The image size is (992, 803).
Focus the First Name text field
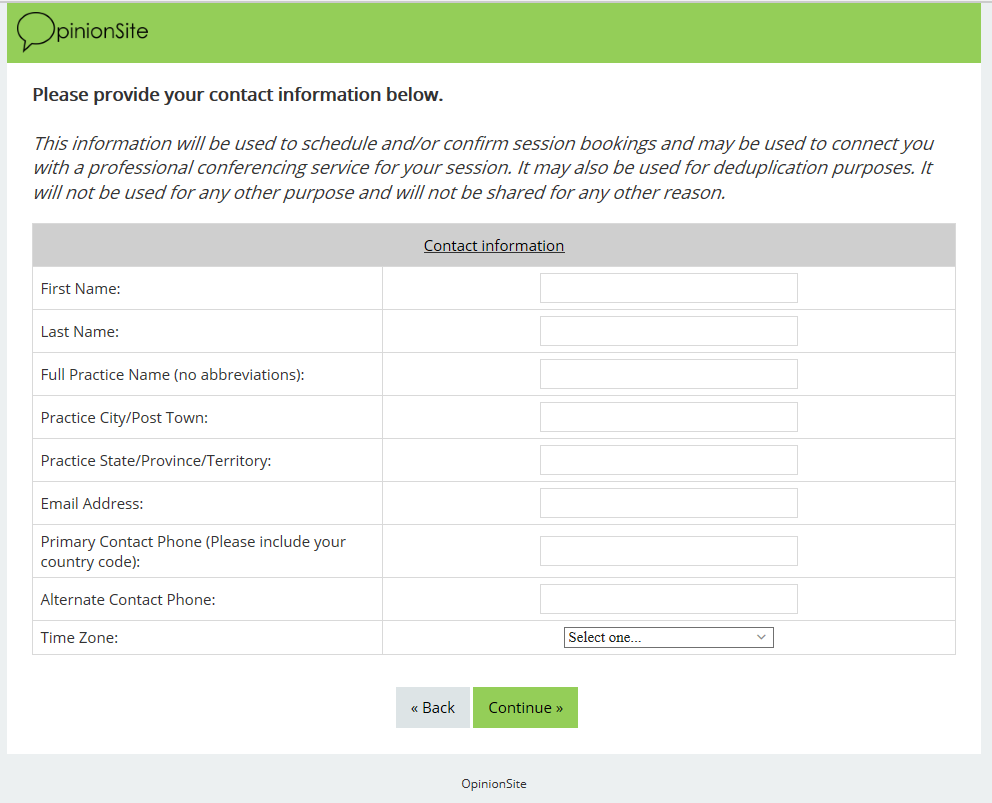tap(668, 288)
